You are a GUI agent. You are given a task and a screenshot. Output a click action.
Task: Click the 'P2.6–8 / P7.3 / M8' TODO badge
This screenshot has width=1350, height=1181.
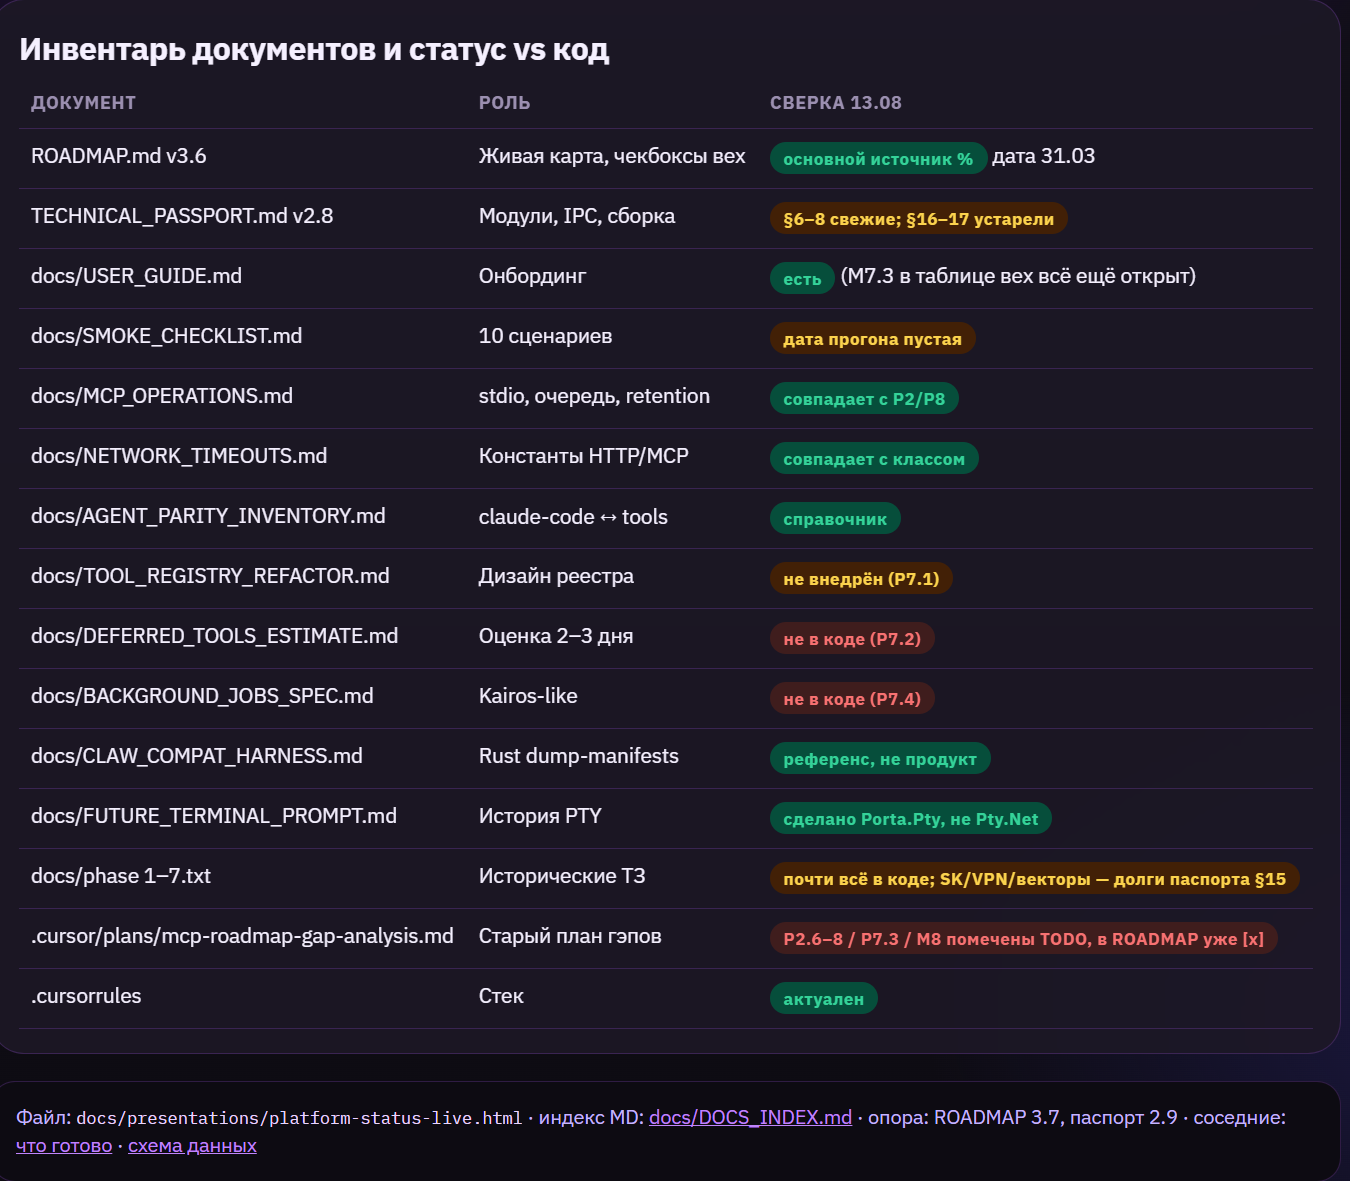coord(1023,938)
